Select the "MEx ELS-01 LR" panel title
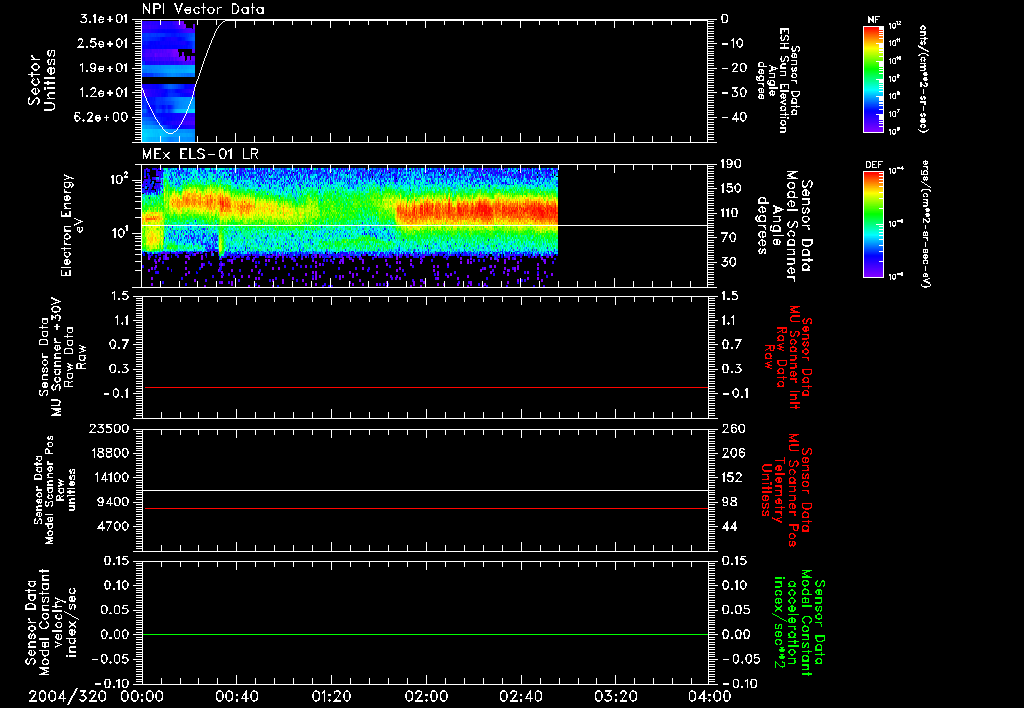 tap(200, 154)
